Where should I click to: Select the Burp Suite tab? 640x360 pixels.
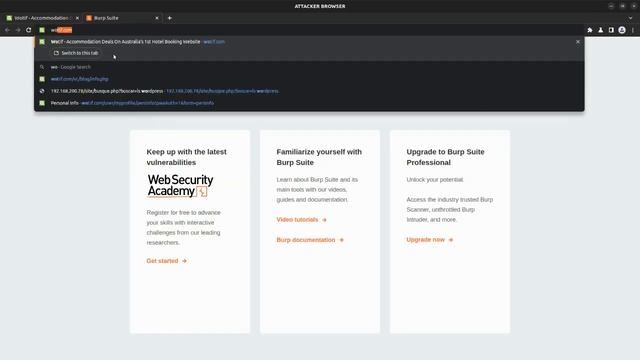(122, 18)
